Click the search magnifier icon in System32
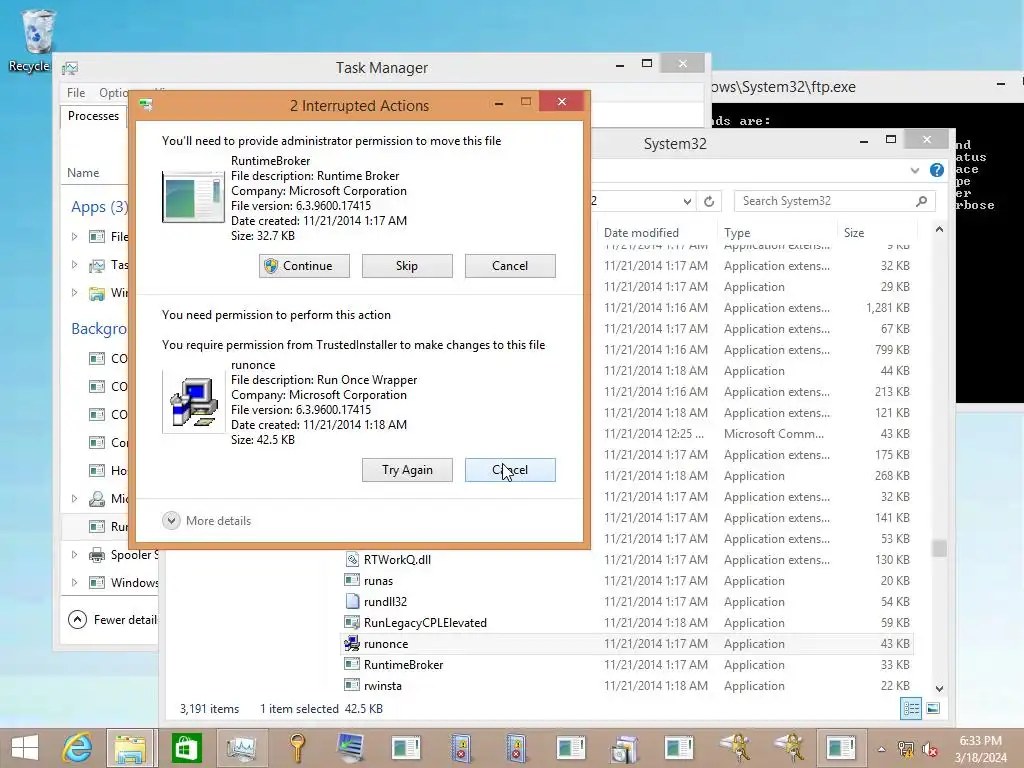Image resolution: width=1024 pixels, height=768 pixels. [921, 201]
